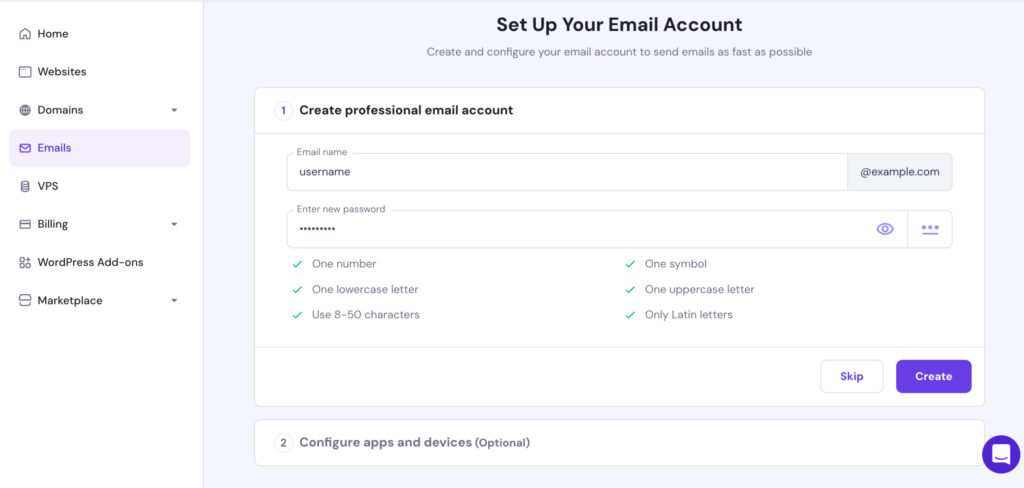The image size is (1024, 488).
Task: Expand the Marketplace dropdown arrow
Action: tap(174, 300)
